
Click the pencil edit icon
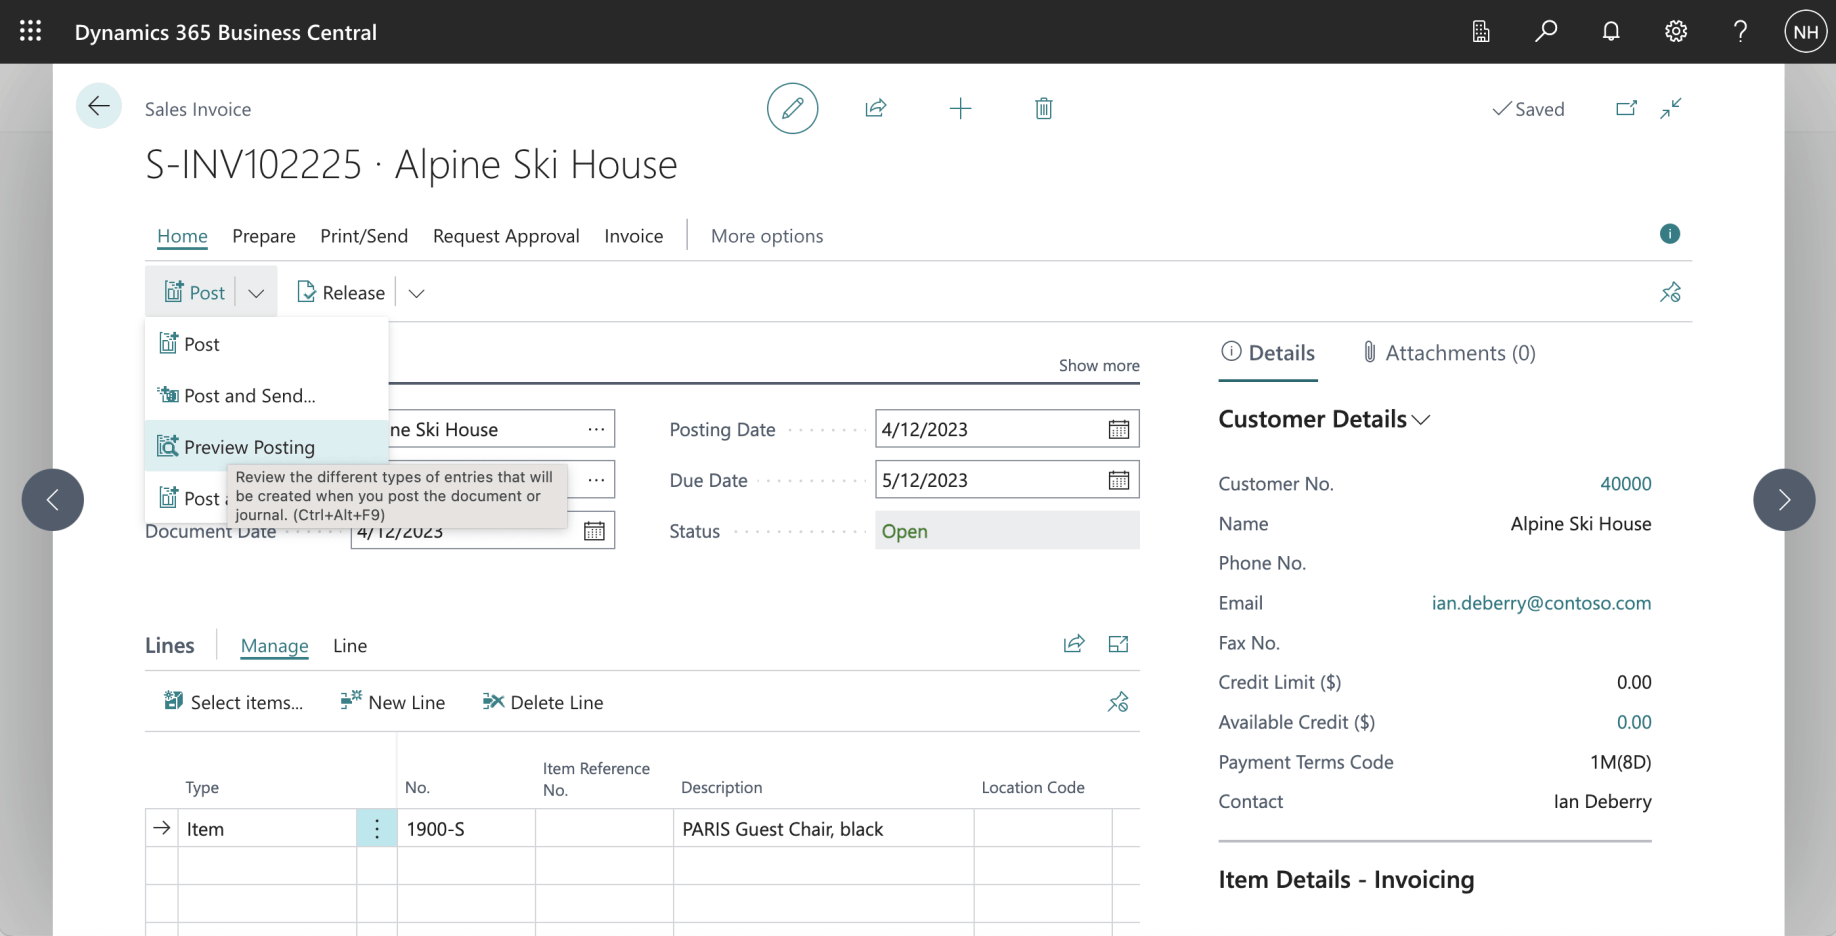[x=792, y=109]
